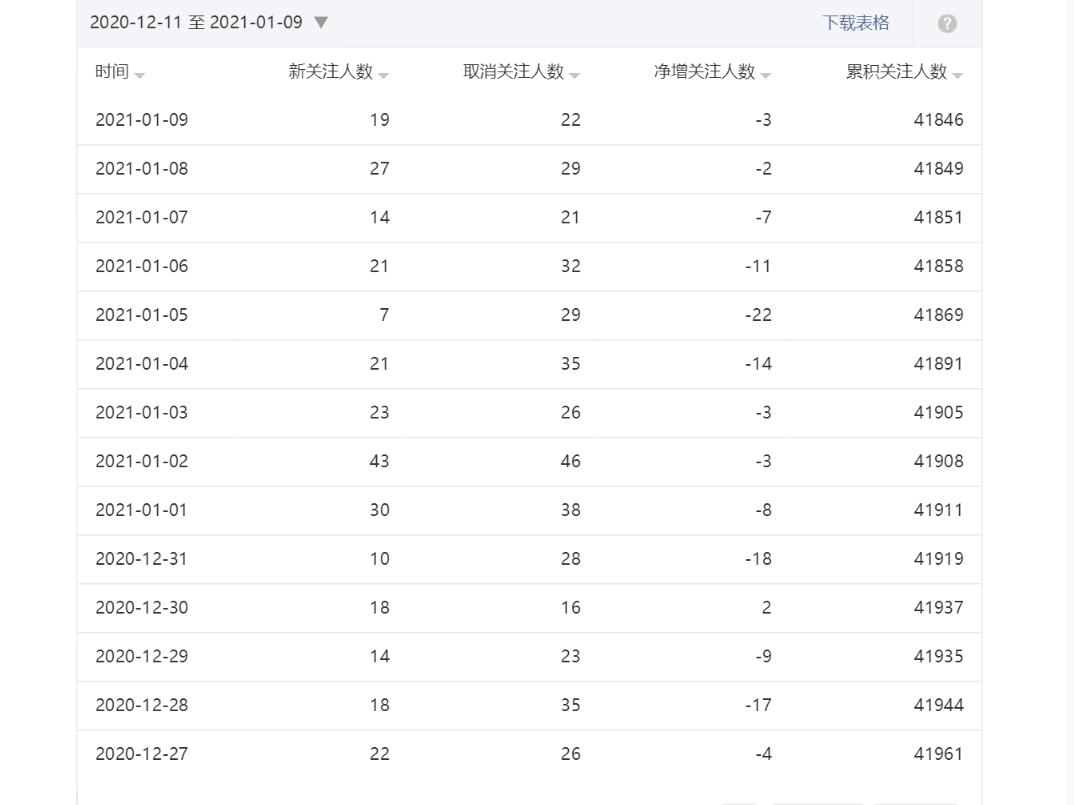Image resolution: width=1074 pixels, height=805 pixels.
Task: Click unfollow count 46 on 2021-01-02
Action: 571,461
